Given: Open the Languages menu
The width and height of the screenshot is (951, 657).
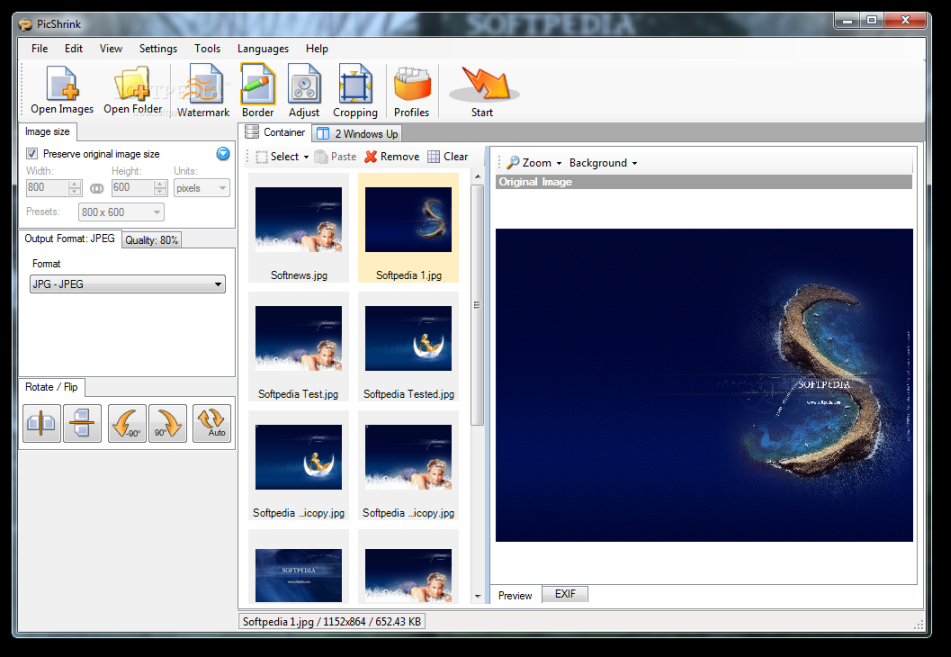Looking at the screenshot, I should [263, 49].
